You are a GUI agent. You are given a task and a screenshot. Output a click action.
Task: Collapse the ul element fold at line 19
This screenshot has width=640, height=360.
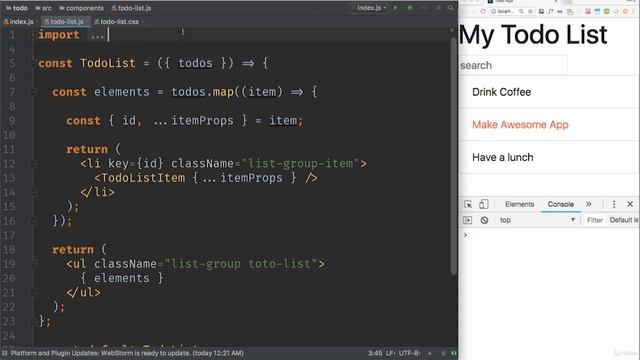33,264
